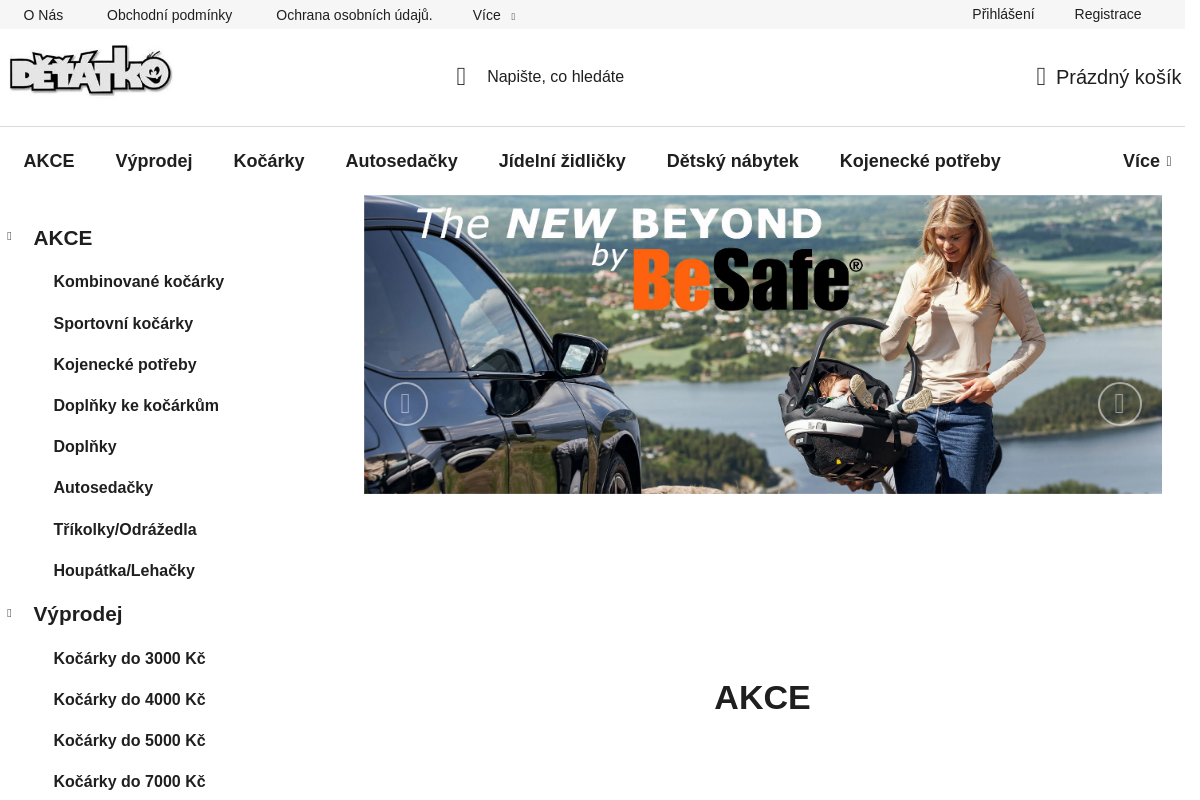This screenshot has height=800, width=1200.
Task: Open Kočárky do 4000 Kč
Action: [129, 700]
